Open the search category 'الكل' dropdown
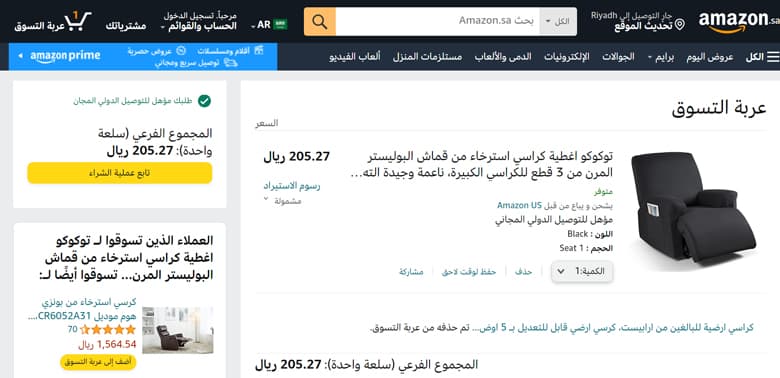This screenshot has width=780, height=378. 558,21
